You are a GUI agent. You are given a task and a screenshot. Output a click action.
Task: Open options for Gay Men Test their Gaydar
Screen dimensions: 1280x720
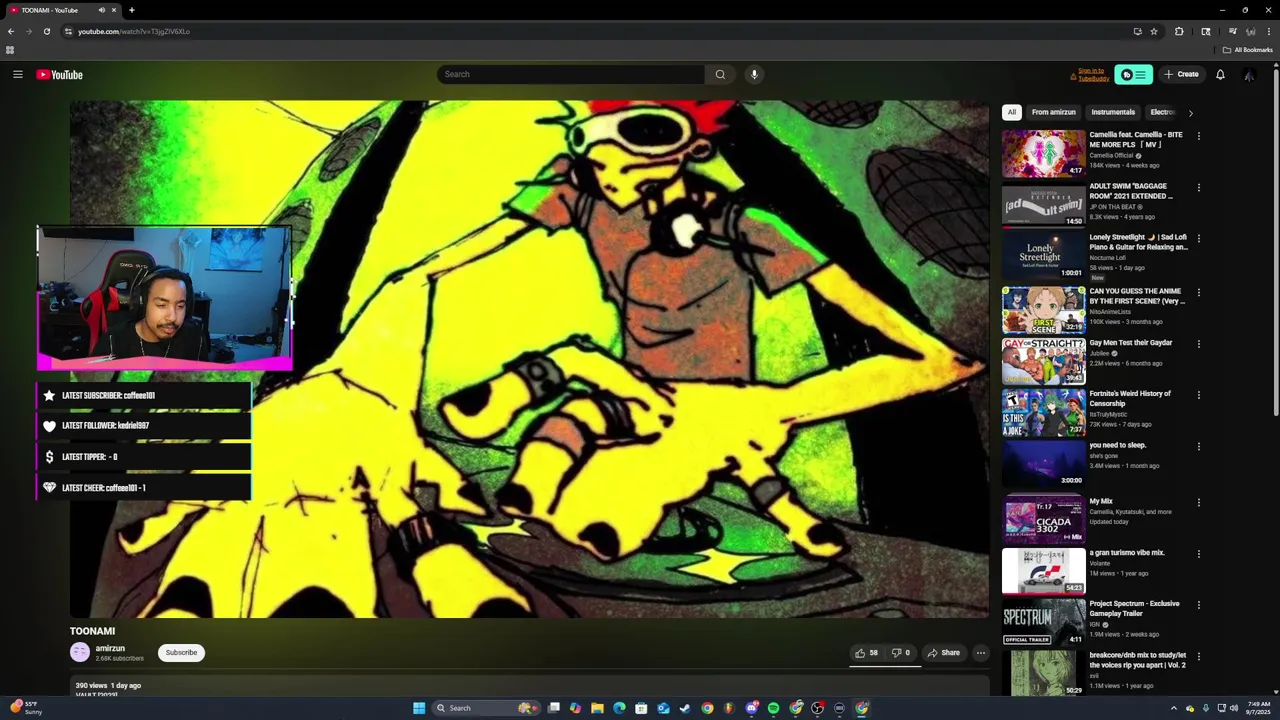[1198, 344]
